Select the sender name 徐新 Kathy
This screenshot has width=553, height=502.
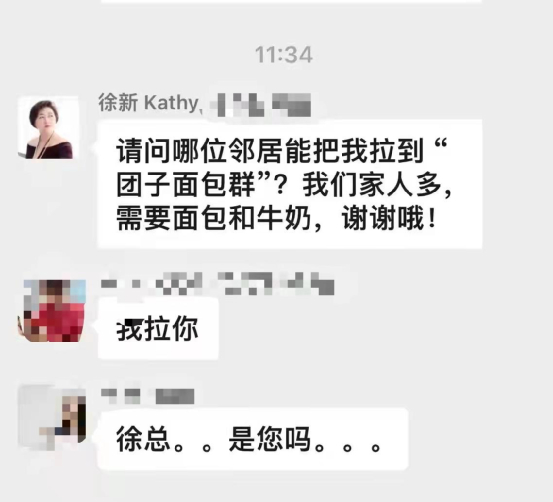(149, 103)
